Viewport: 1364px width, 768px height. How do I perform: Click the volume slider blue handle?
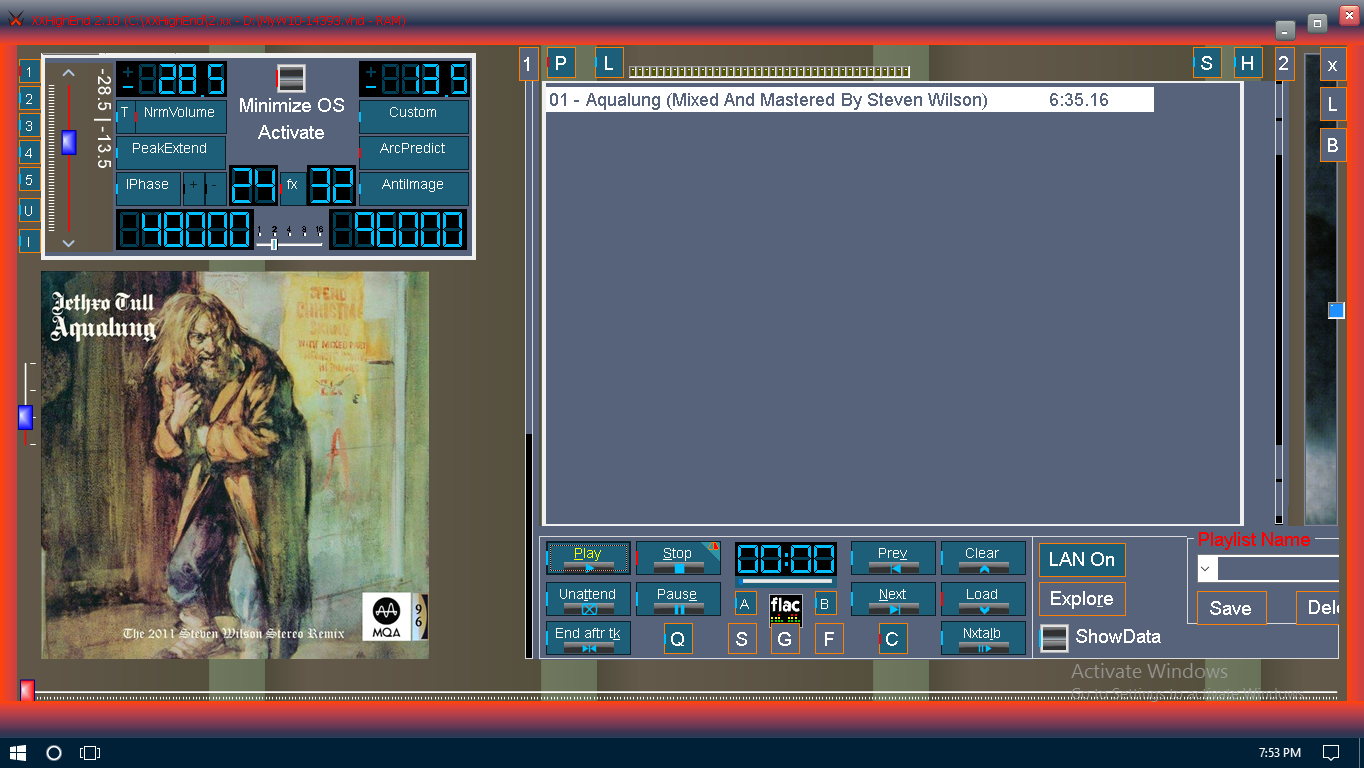click(68, 142)
